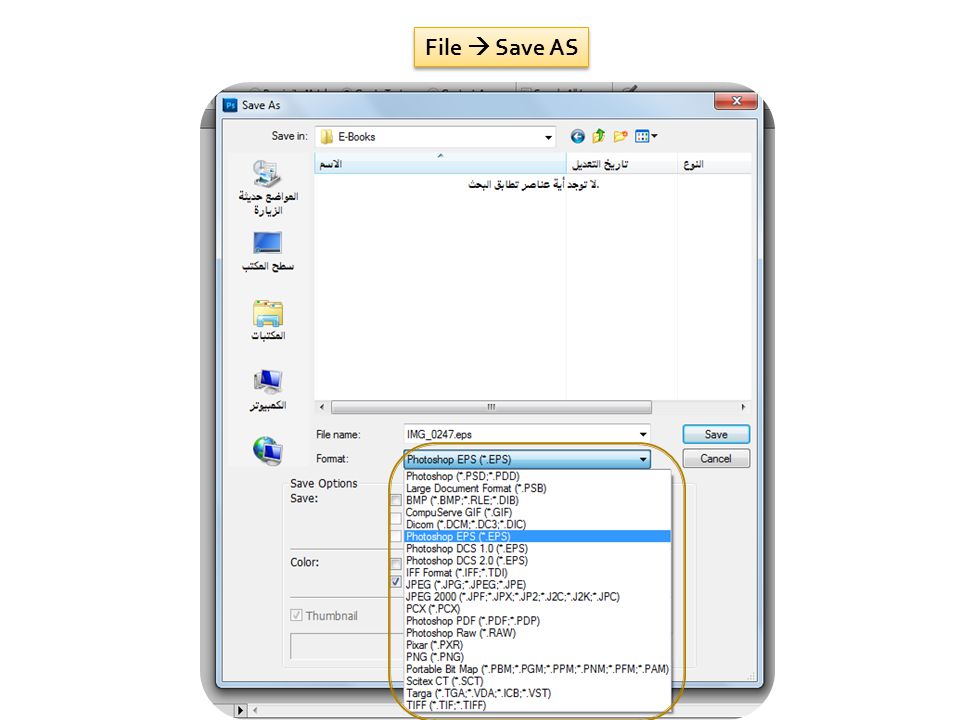
Task: Choose Portable Bit Map (*.PBM) format
Action: pyautogui.click(x=538, y=669)
